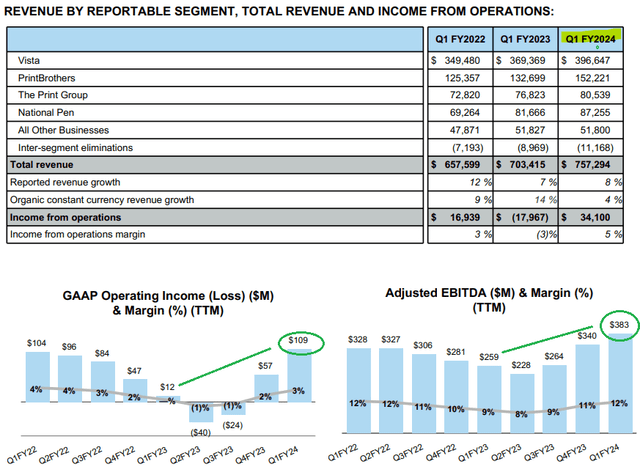Click total revenue value 757,294

[x=592, y=165]
